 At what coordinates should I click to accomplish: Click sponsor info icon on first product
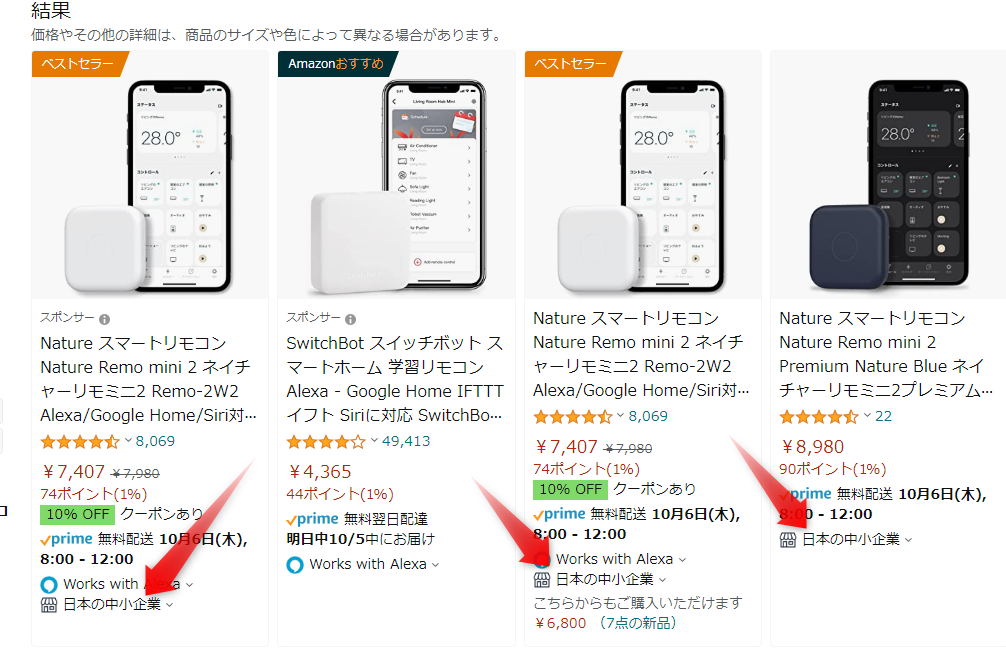point(105,319)
